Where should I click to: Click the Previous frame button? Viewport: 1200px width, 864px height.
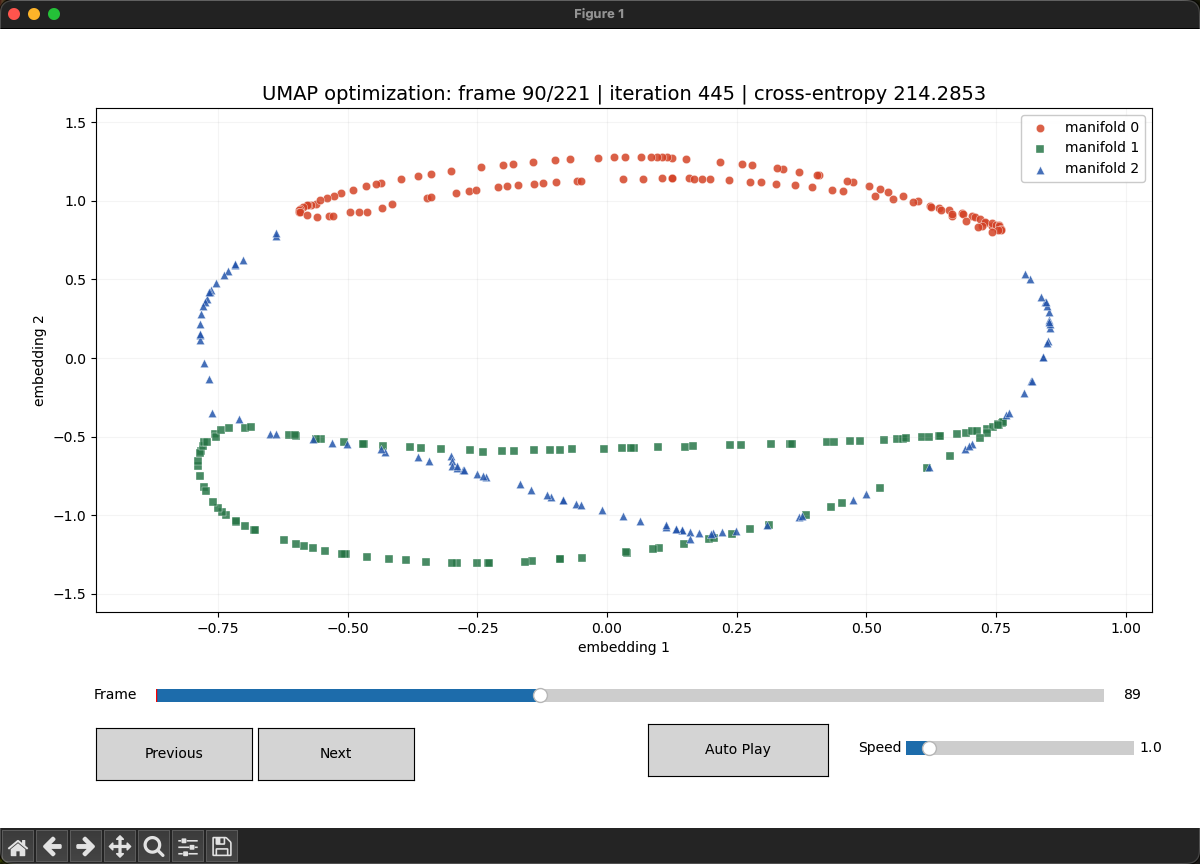point(174,754)
